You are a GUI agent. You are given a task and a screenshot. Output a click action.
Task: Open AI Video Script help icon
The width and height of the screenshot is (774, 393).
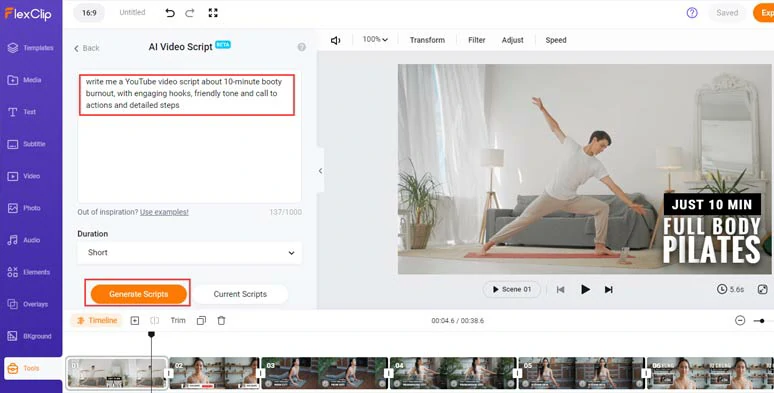pos(302,47)
